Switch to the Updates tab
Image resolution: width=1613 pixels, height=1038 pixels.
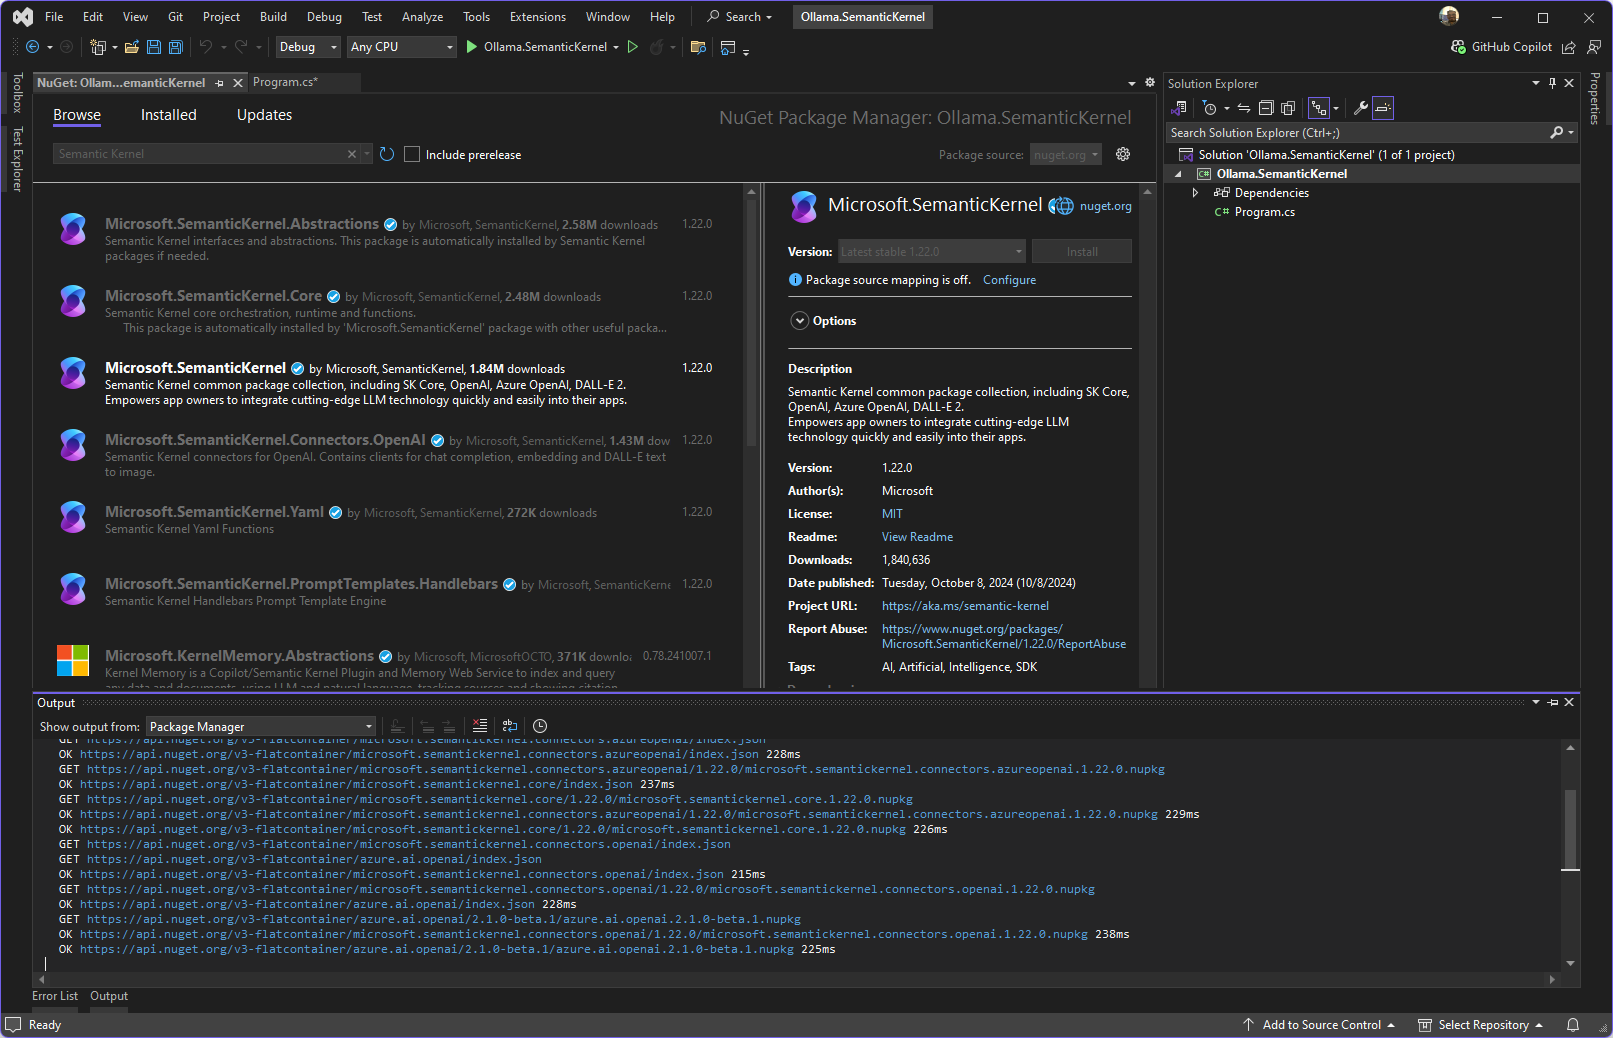coord(264,115)
